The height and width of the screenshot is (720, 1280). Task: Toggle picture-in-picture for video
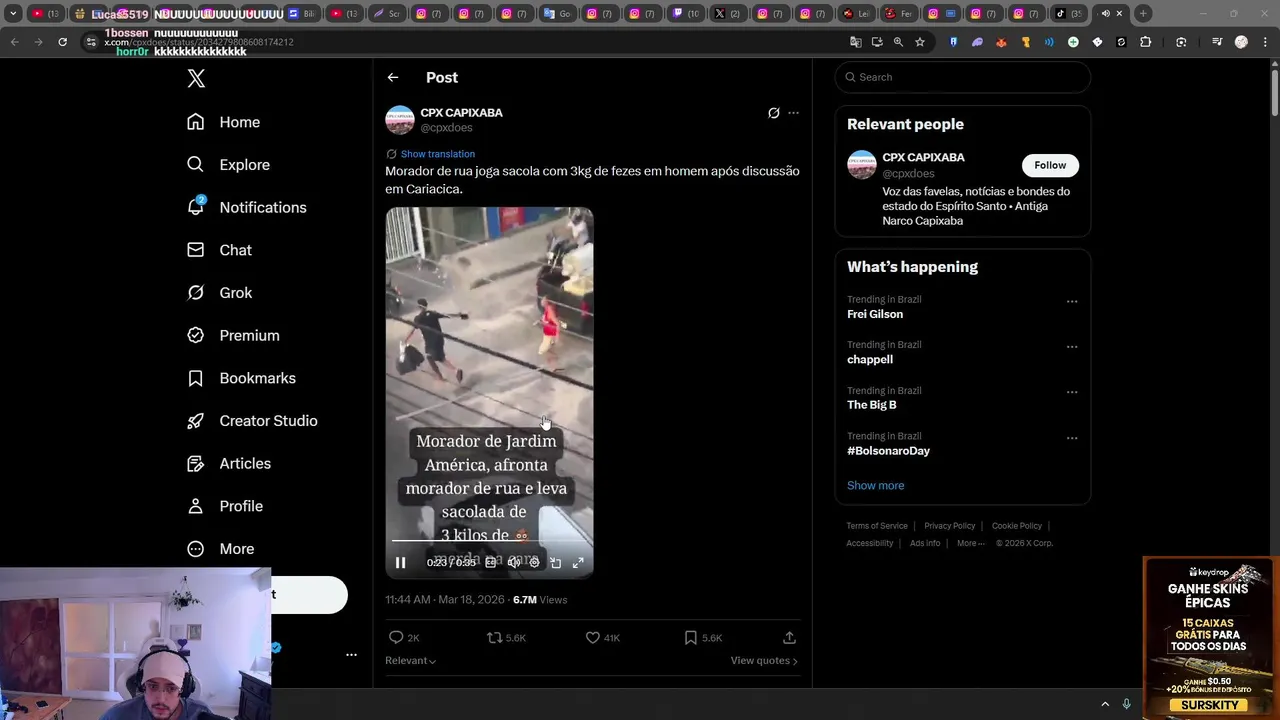click(556, 563)
